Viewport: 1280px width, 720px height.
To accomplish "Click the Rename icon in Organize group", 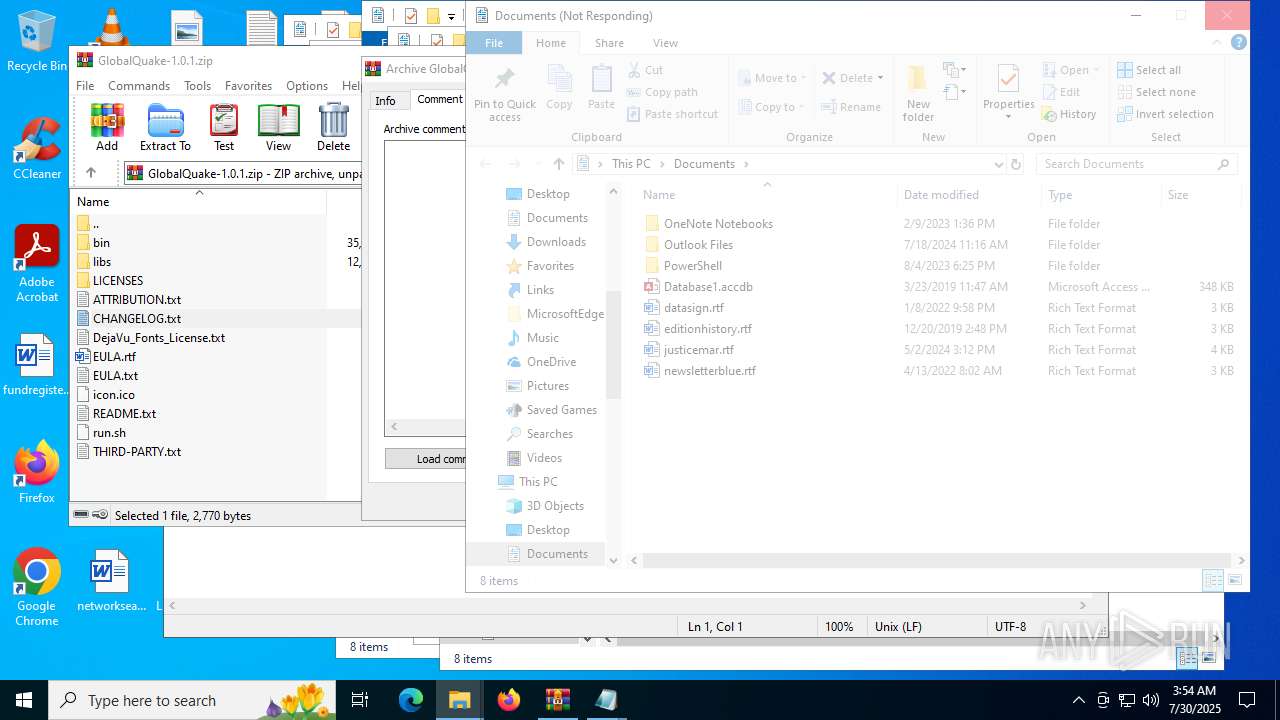I will click(x=851, y=107).
